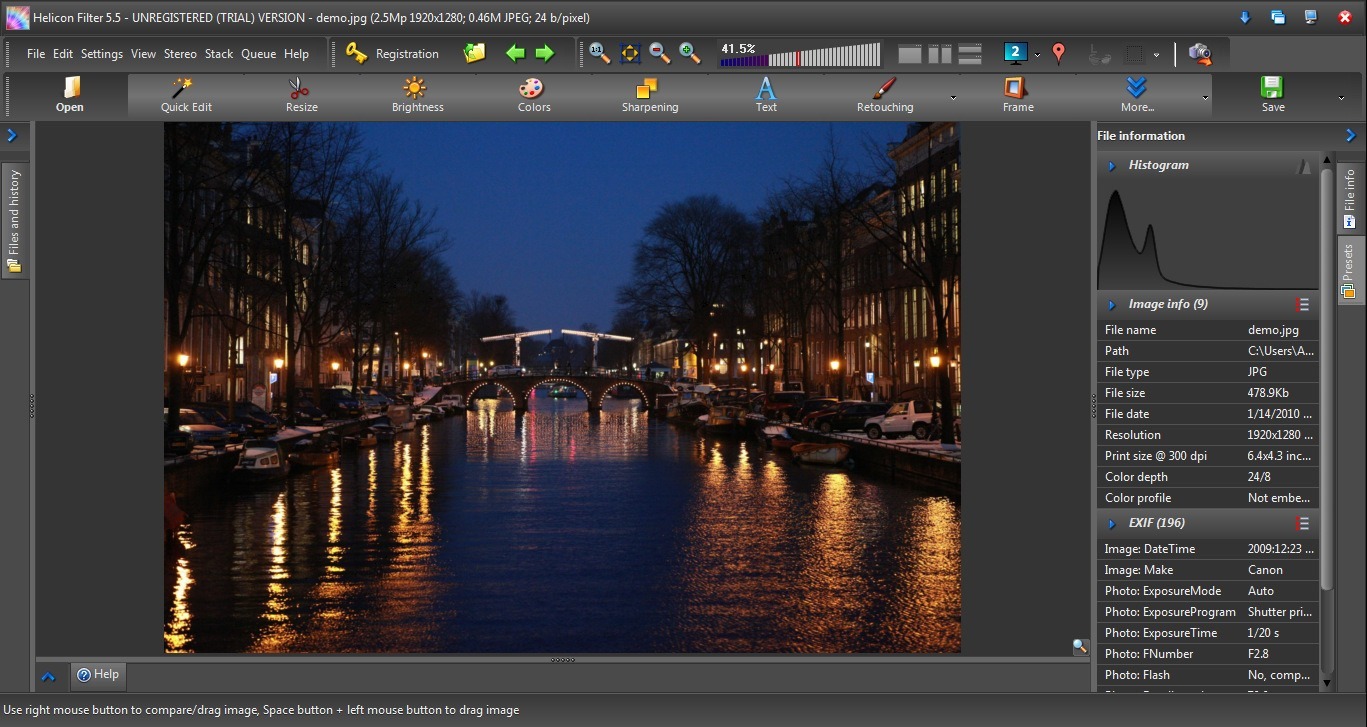Toggle Image info list options icon
Screen dimensions: 1367x727
[1302, 304]
